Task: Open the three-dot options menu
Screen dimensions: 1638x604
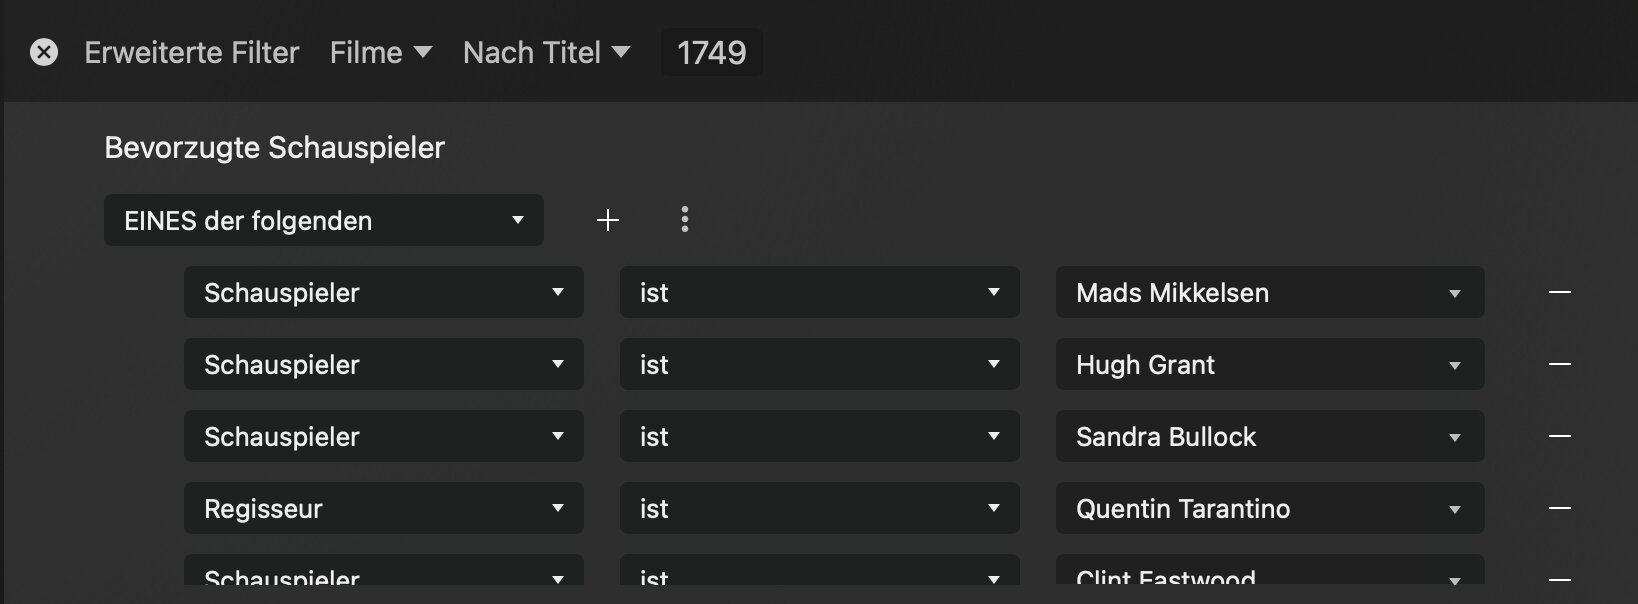Action: coord(685,220)
